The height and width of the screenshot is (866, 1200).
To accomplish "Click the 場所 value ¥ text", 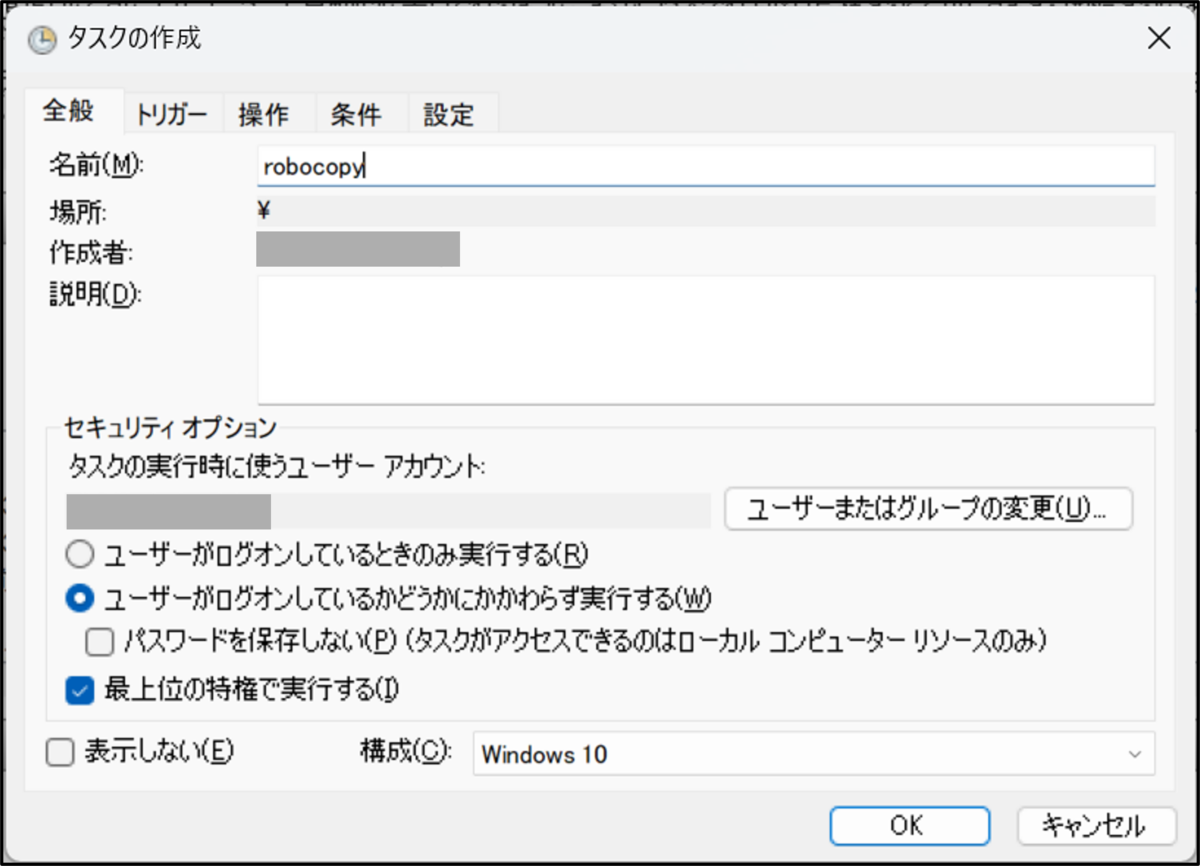I will pos(266,210).
